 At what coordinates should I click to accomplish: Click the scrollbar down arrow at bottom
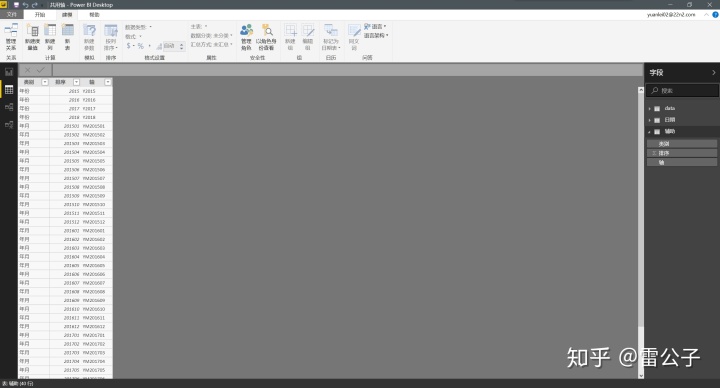coord(641,376)
